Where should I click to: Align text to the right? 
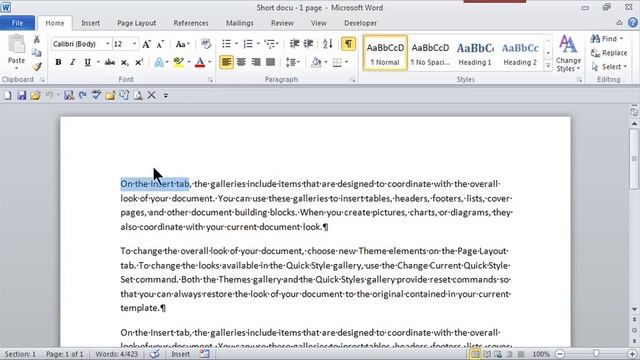tap(256, 62)
